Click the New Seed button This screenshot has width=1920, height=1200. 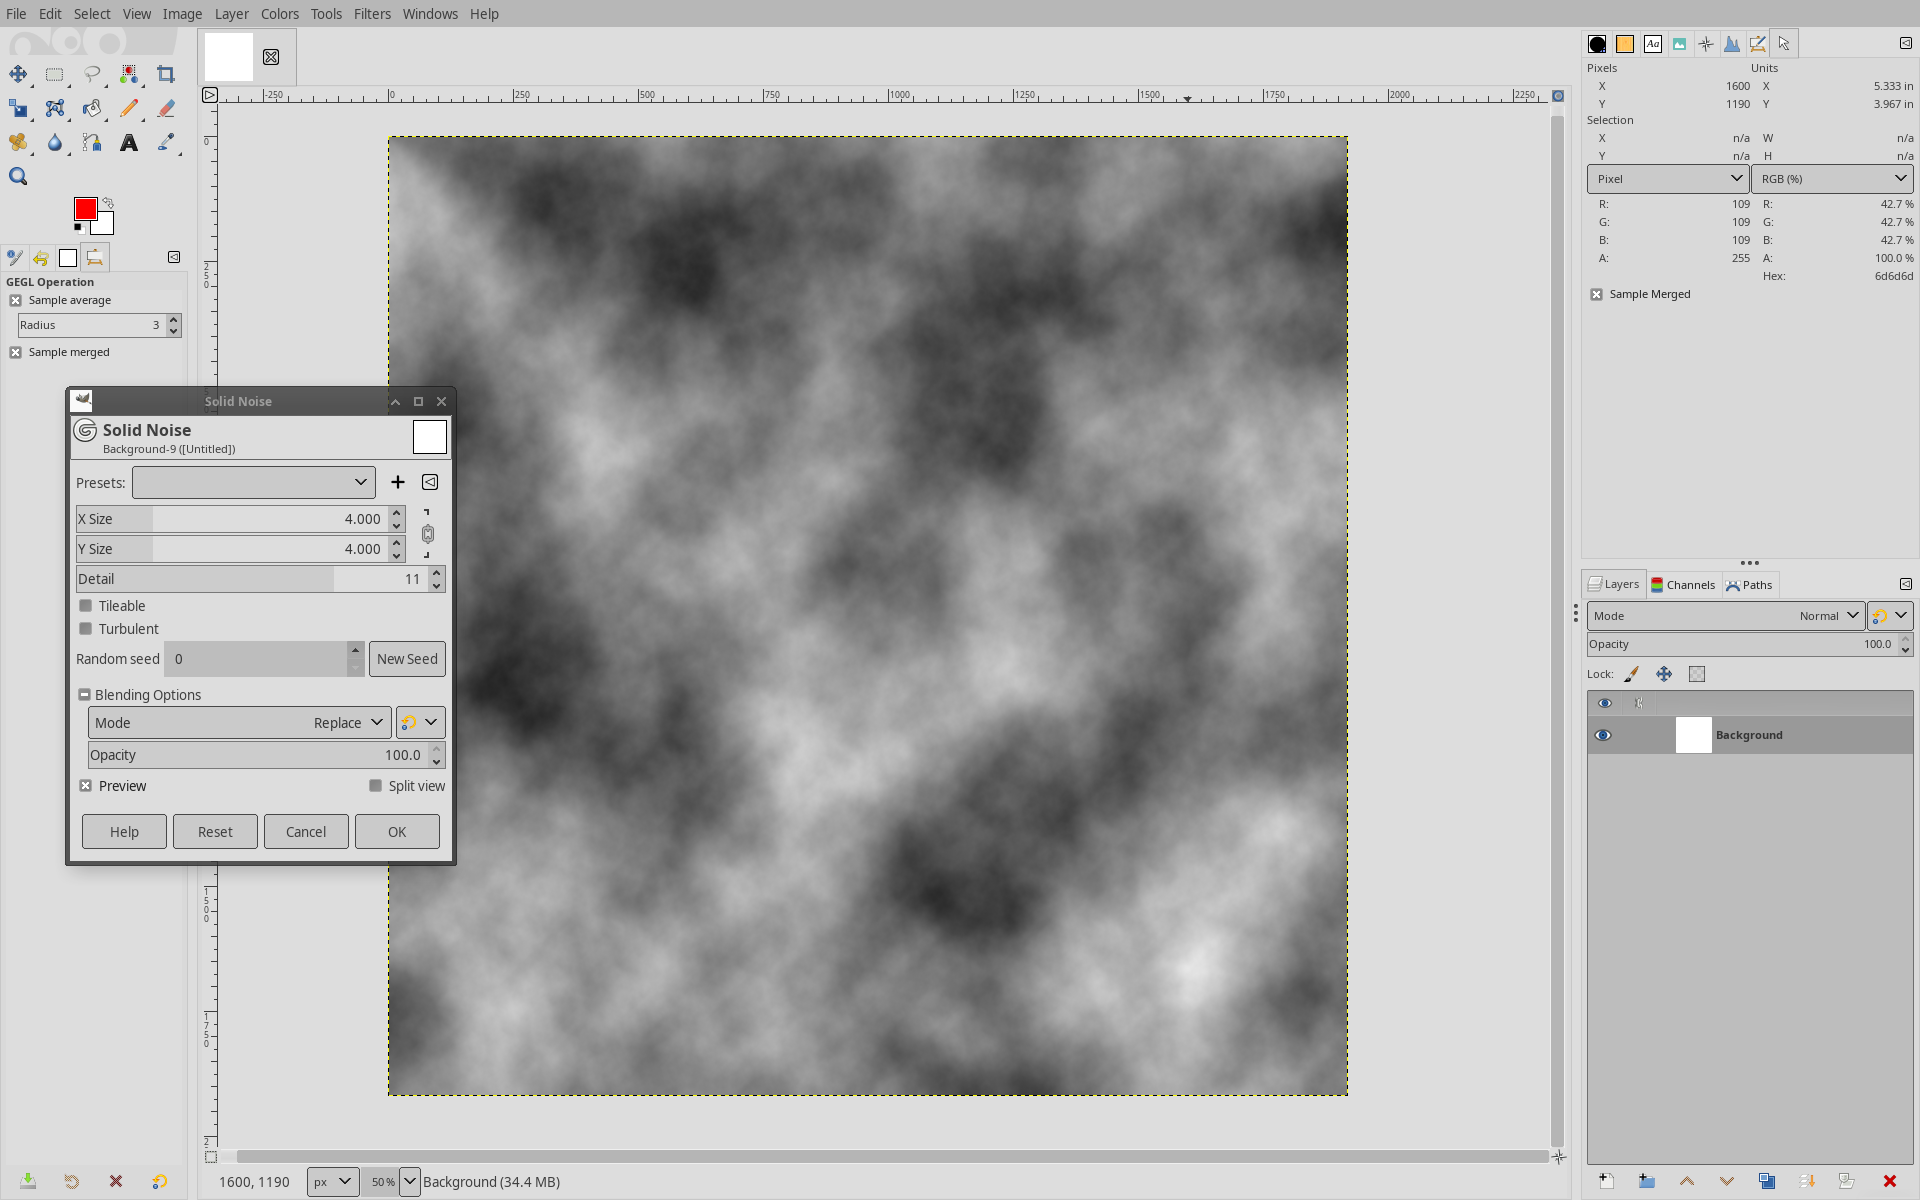(407, 659)
